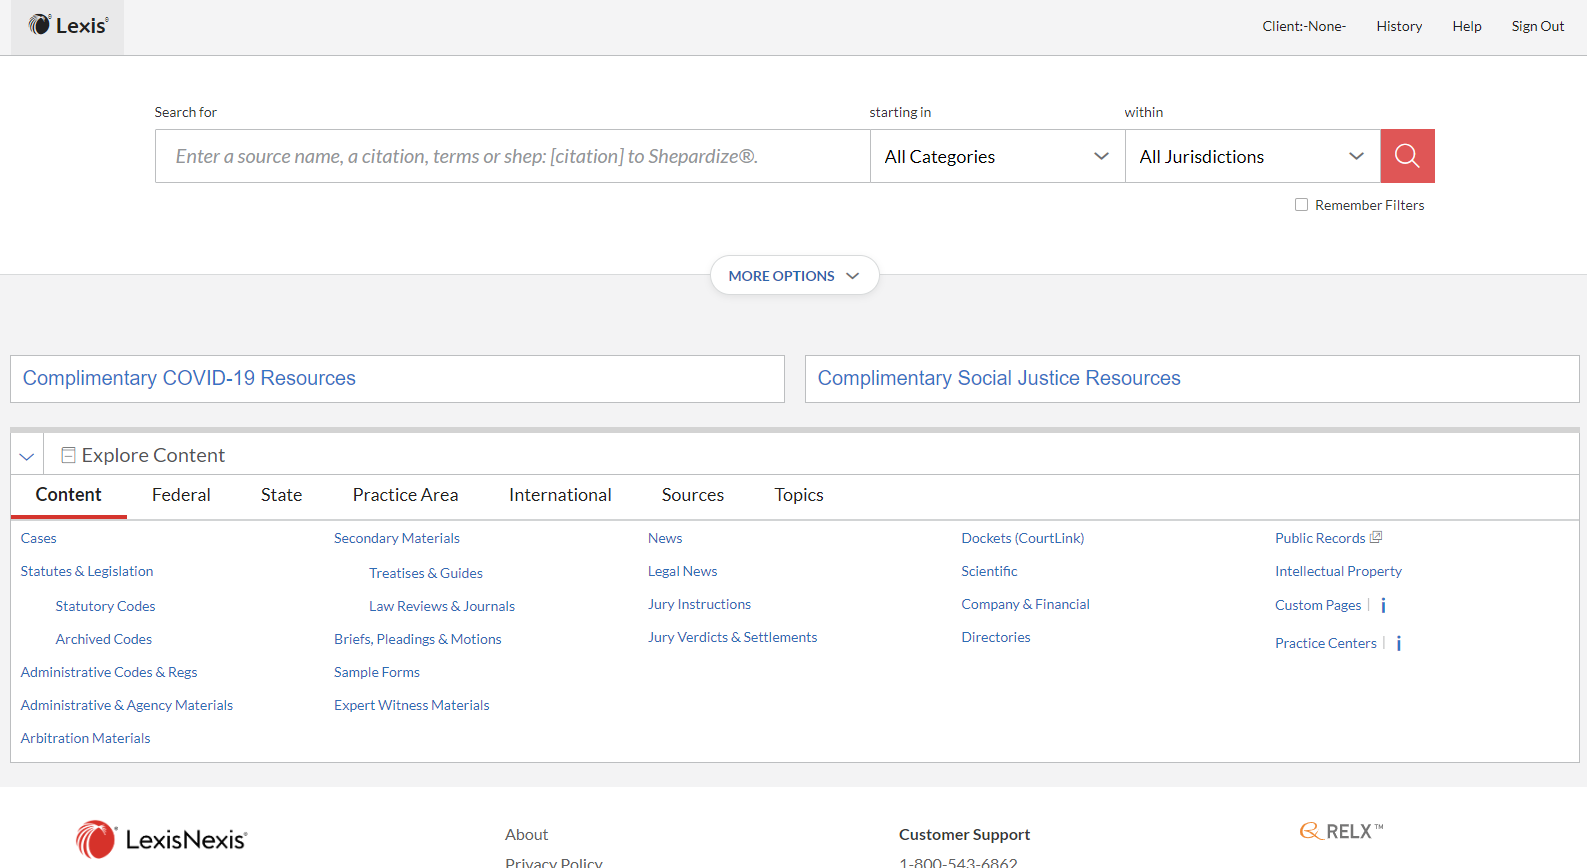
Task: Open Sample Forms link
Action: click(377, 672)
